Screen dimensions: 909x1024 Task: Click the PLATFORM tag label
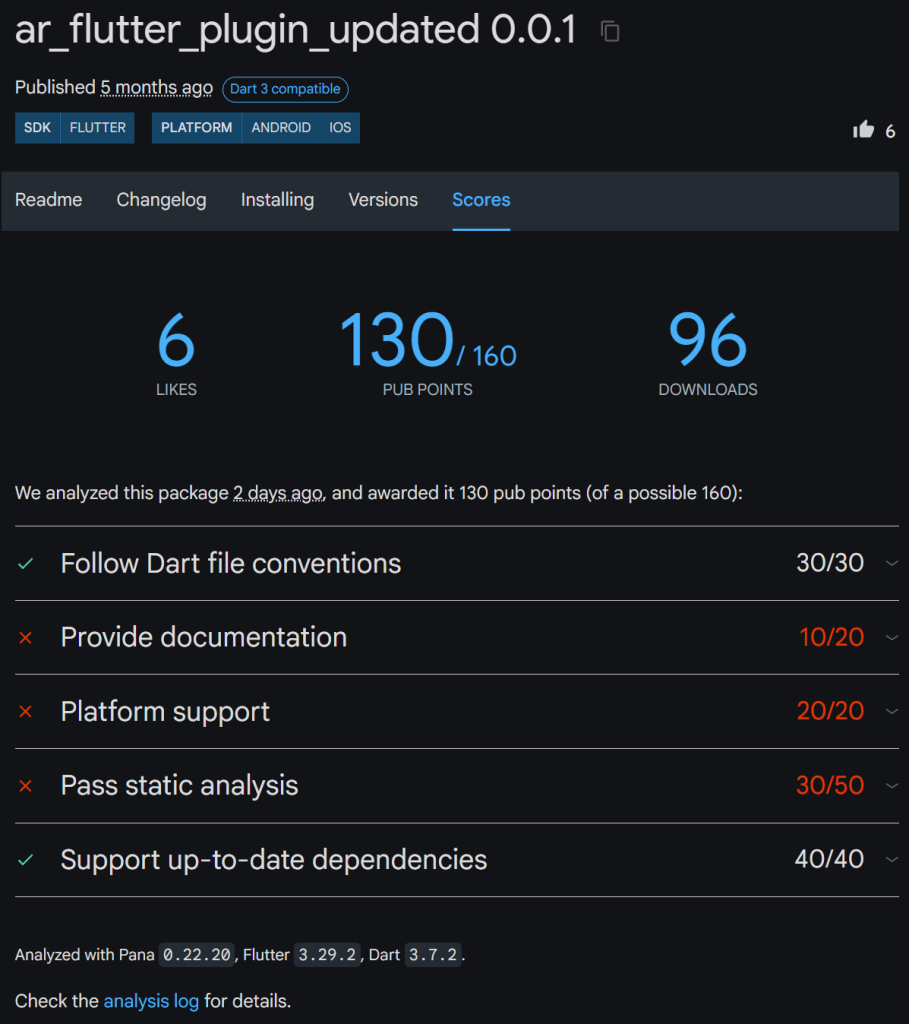click(197, 127)
